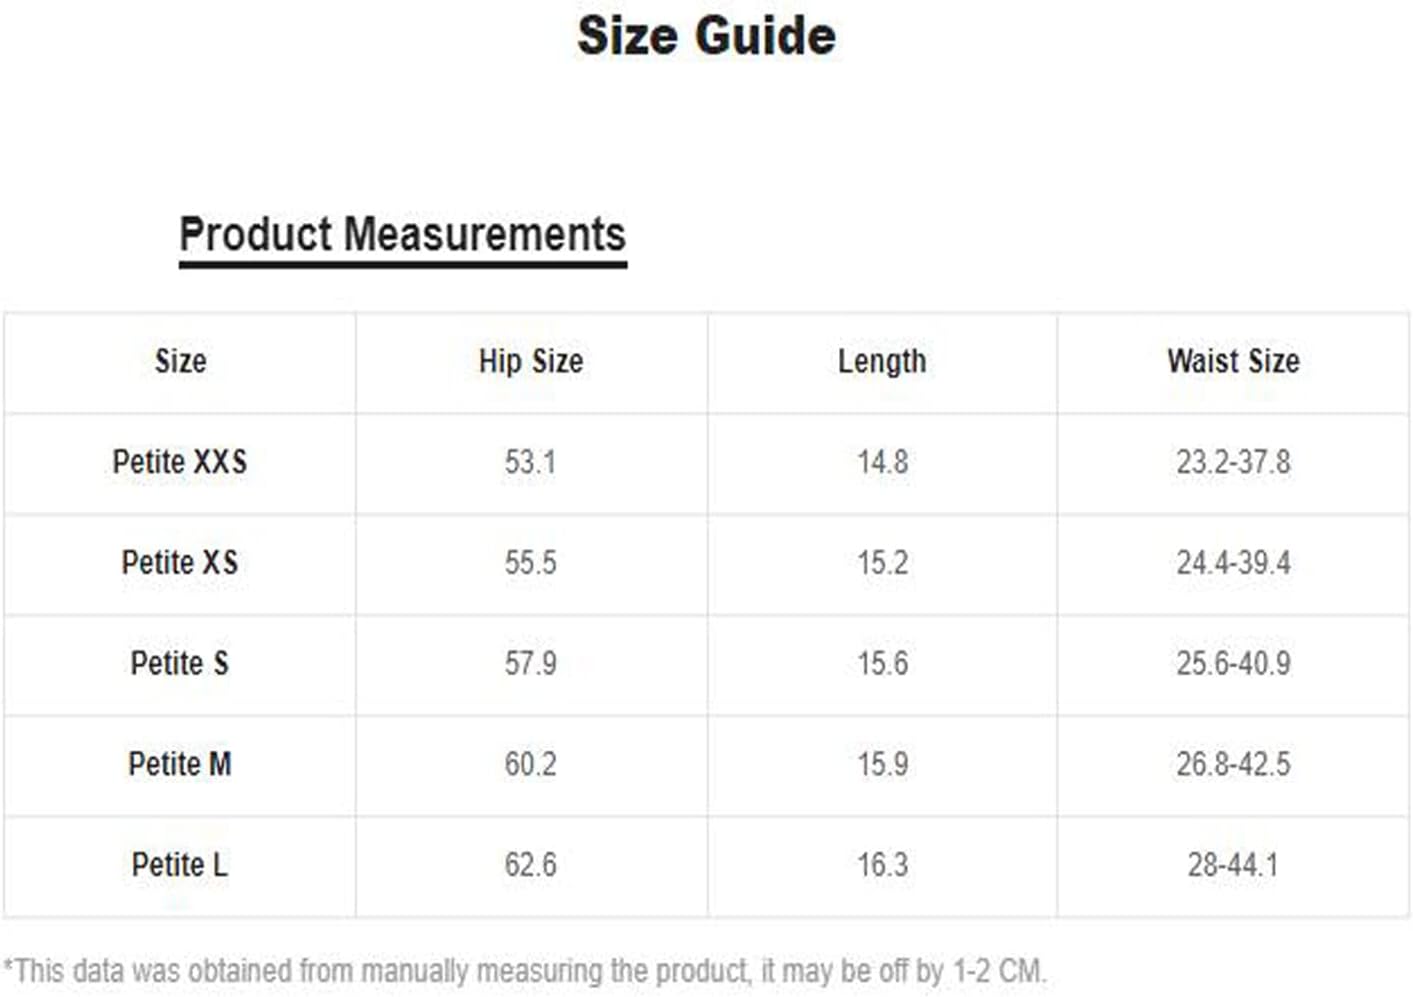This screenshot has height=997, width=1413.
Task: Click waist size value 25.6-40.9
Action: click(x=1233, y=663)
